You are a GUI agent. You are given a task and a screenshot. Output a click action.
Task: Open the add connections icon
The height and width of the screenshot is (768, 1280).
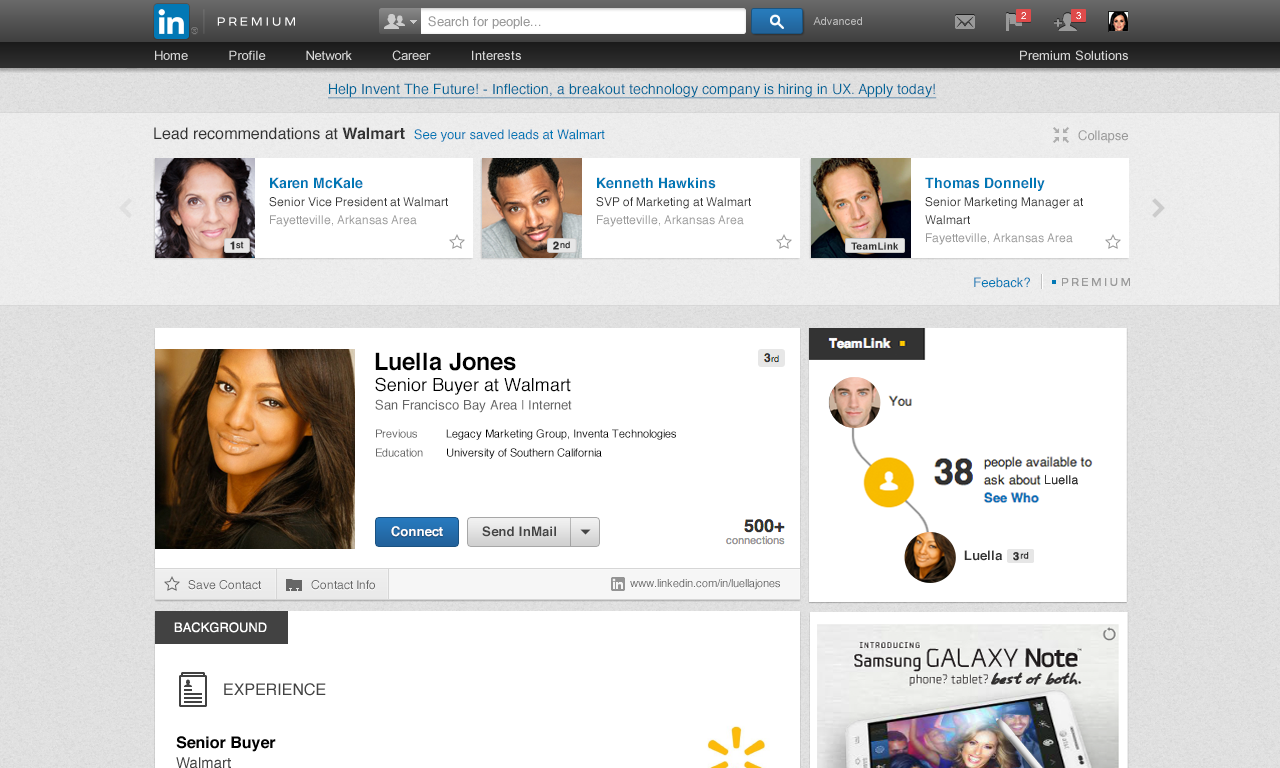coord(1066,22)
